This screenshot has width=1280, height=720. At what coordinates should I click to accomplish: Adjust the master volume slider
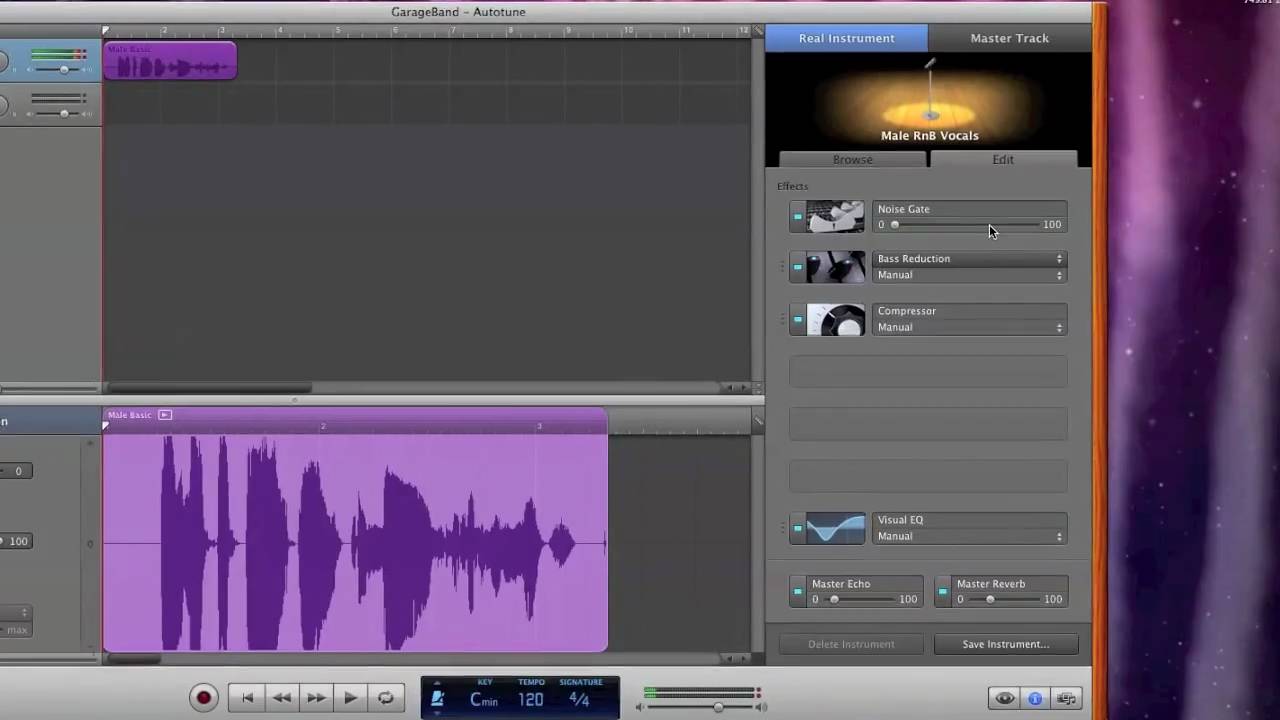(718, 707)
